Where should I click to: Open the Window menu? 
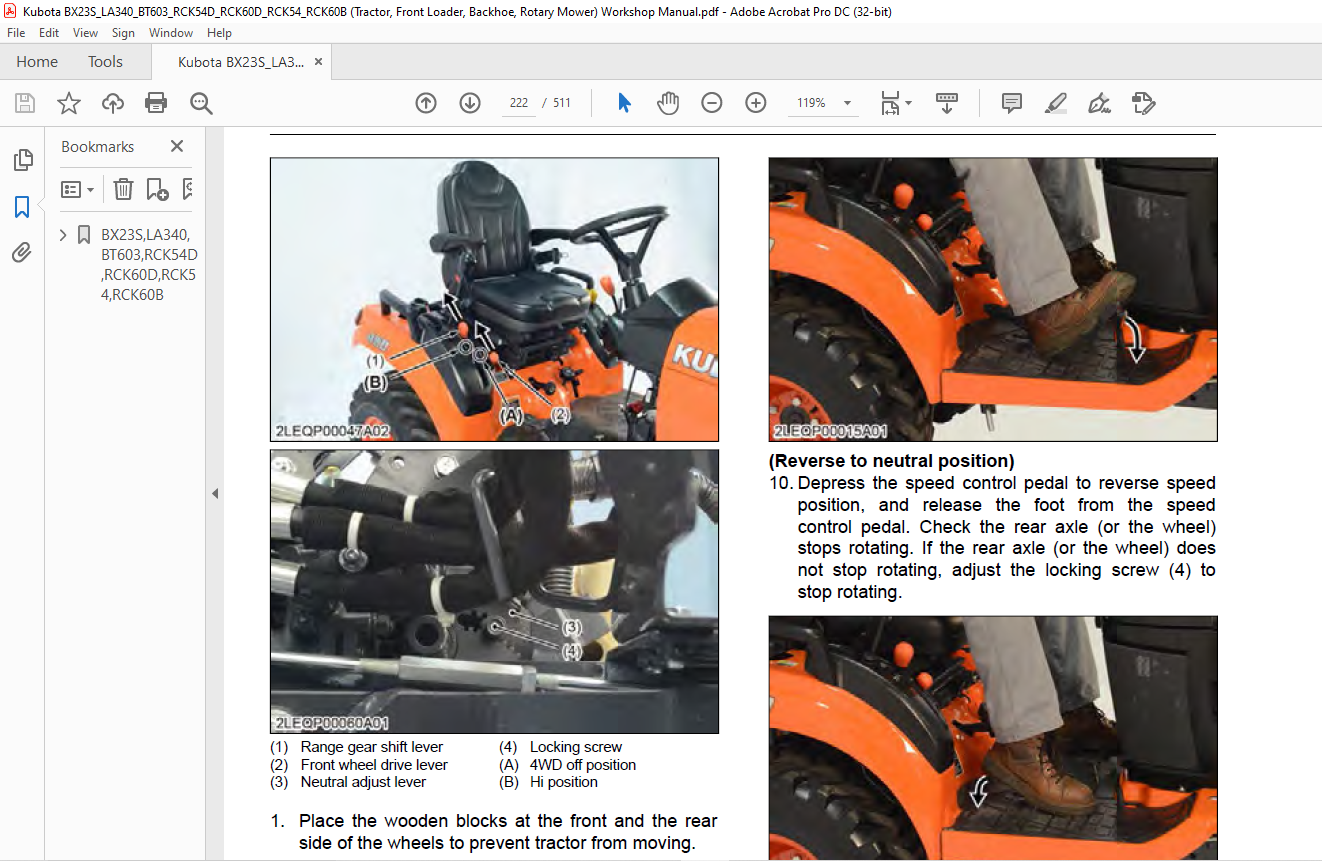(x=171, y=33)
